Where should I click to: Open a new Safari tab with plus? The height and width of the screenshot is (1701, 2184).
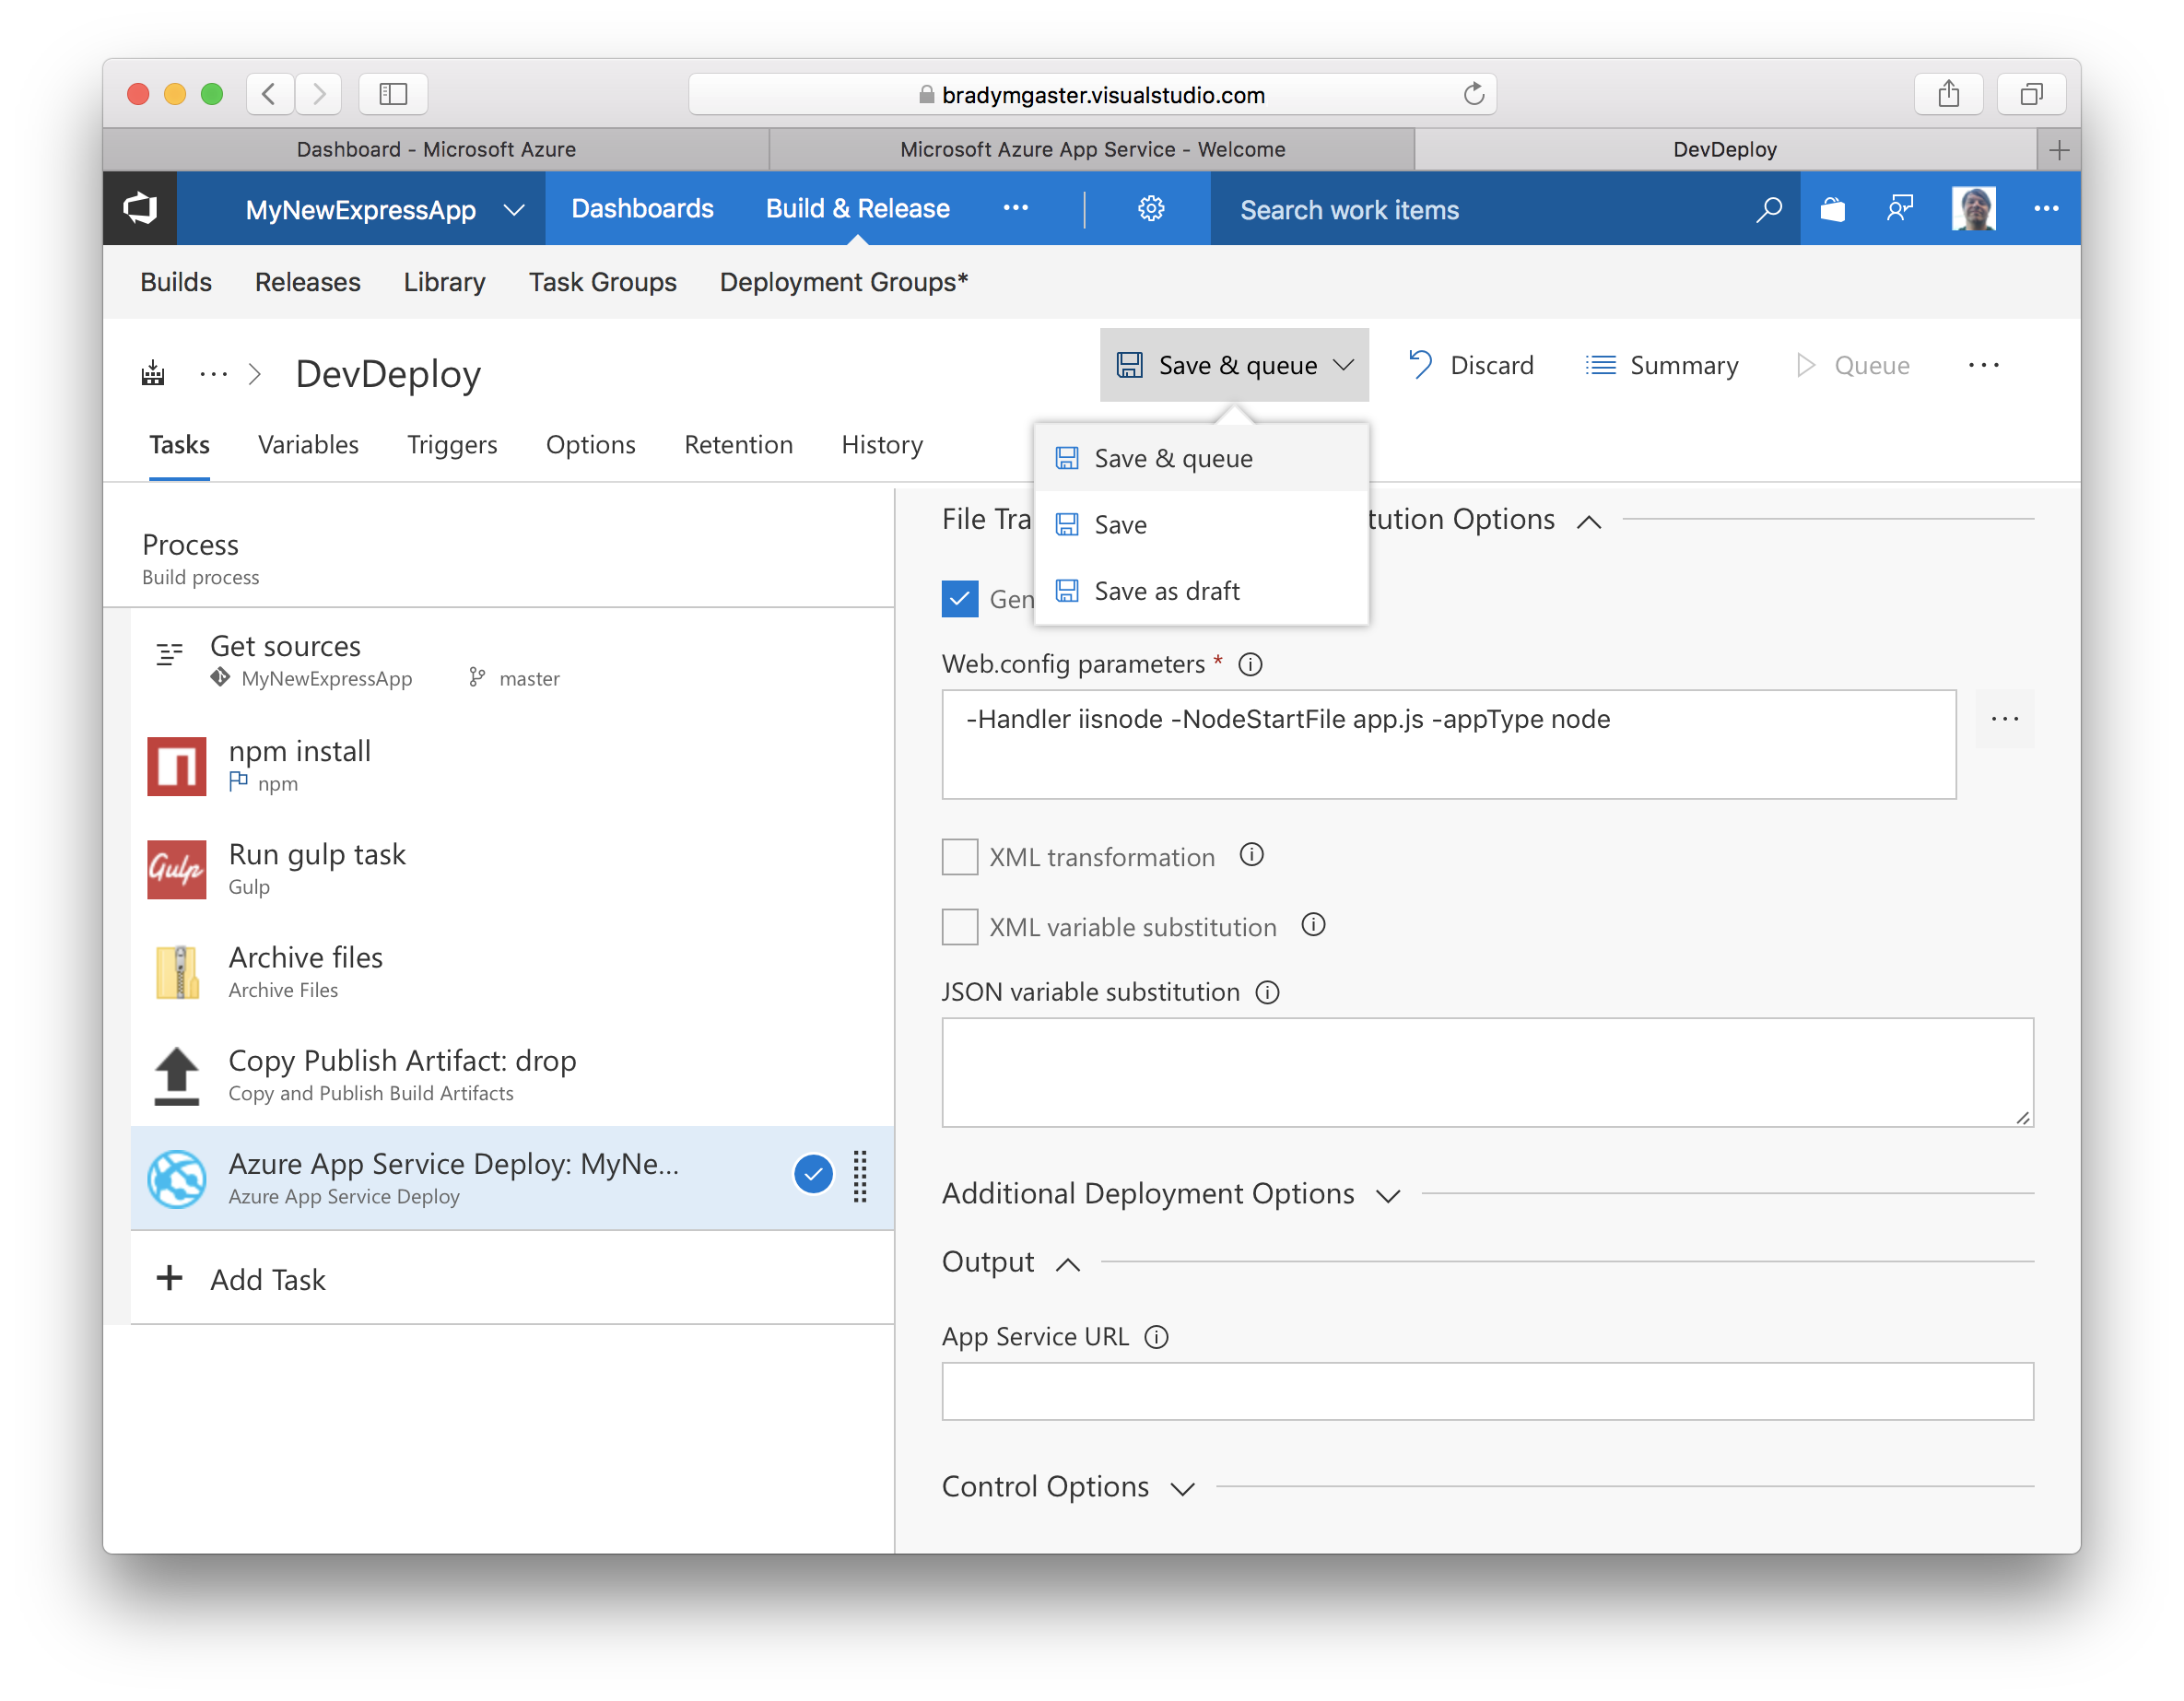point(2058,150)
